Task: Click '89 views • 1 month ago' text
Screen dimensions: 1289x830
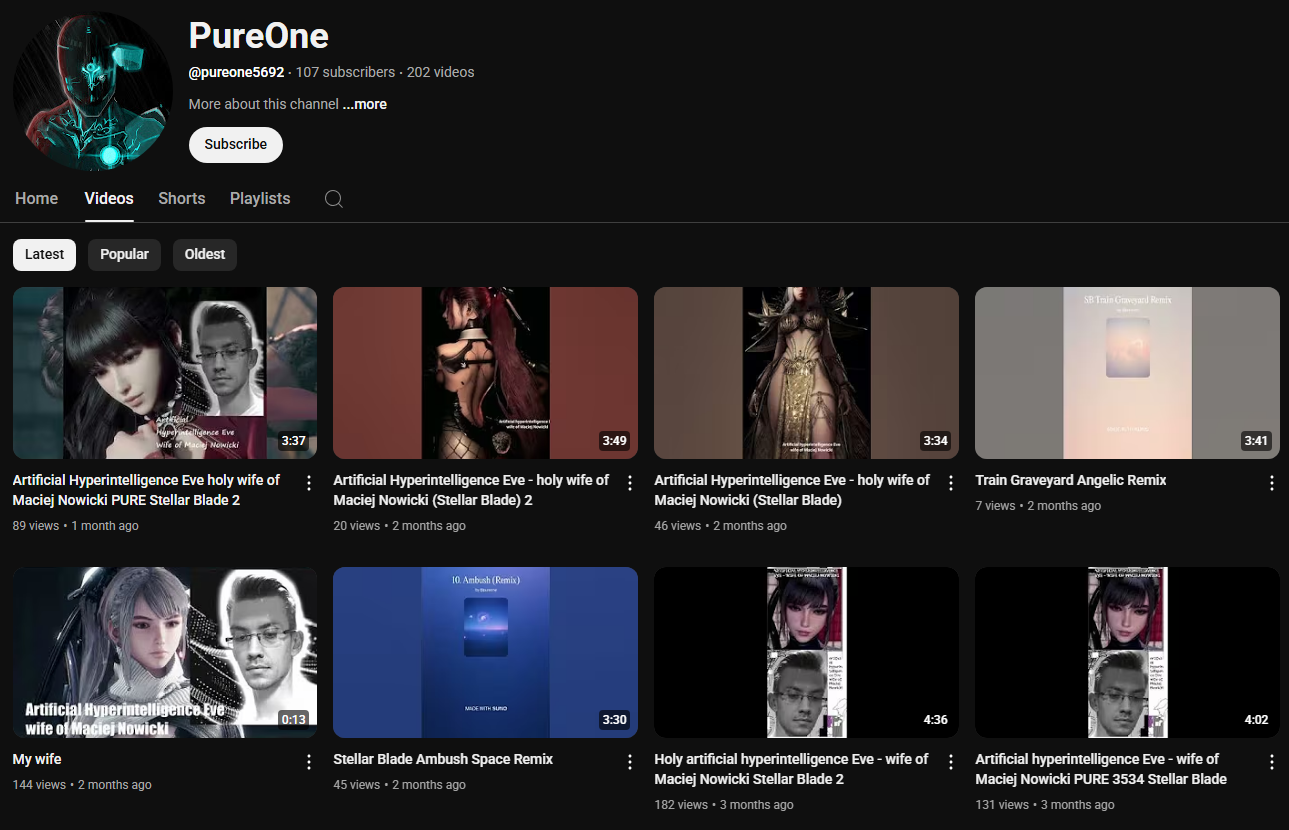Action: point(76,526)
